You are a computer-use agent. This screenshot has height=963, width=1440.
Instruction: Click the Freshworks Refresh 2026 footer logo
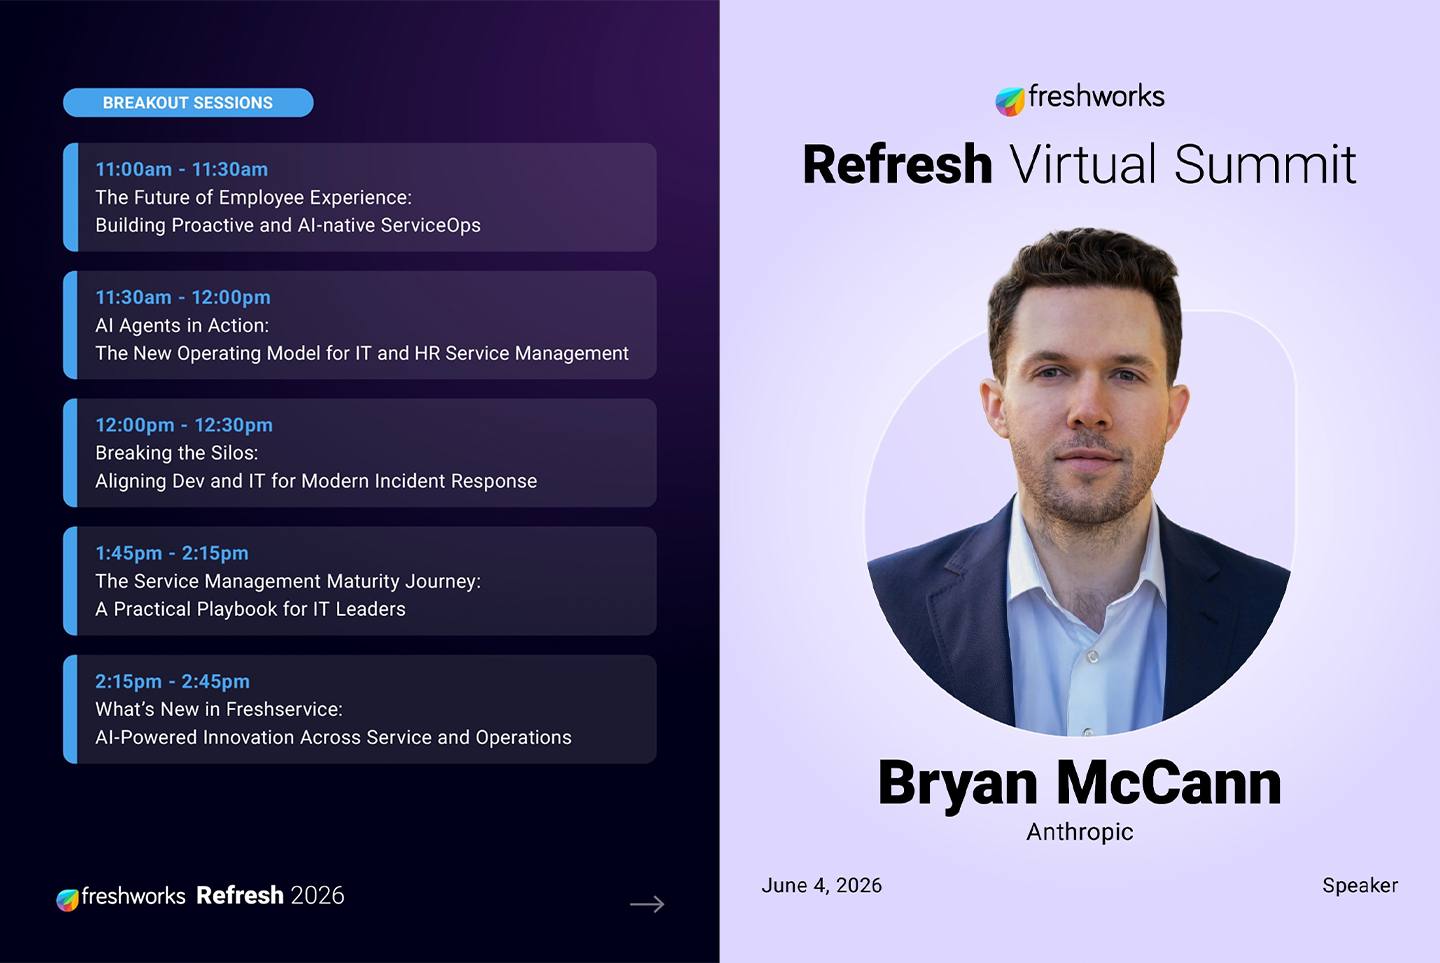click(x=200, y=896)
